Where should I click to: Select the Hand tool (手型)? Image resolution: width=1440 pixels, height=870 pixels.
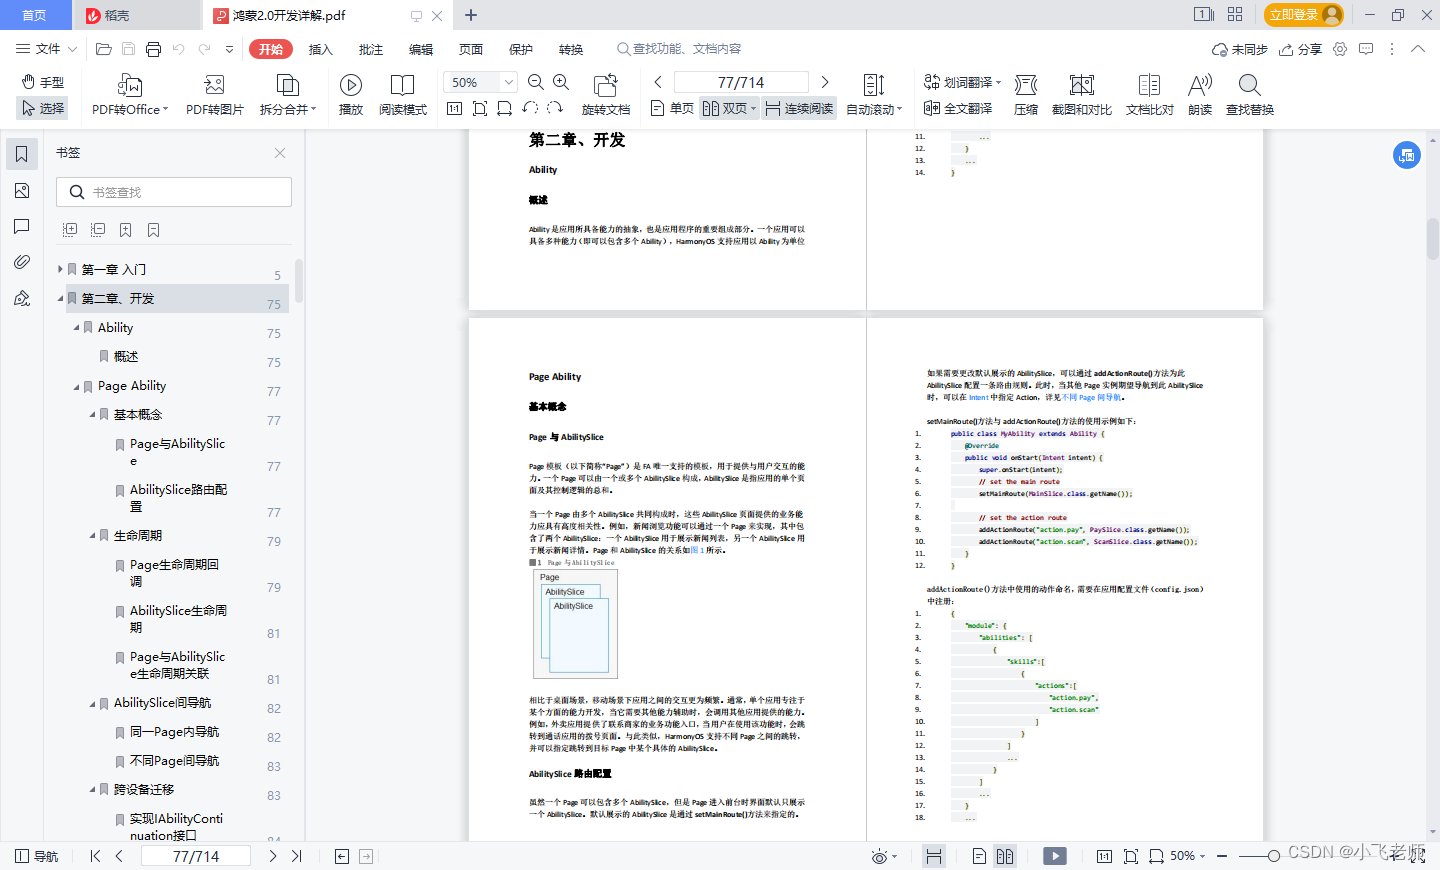(x=43, y=82)
